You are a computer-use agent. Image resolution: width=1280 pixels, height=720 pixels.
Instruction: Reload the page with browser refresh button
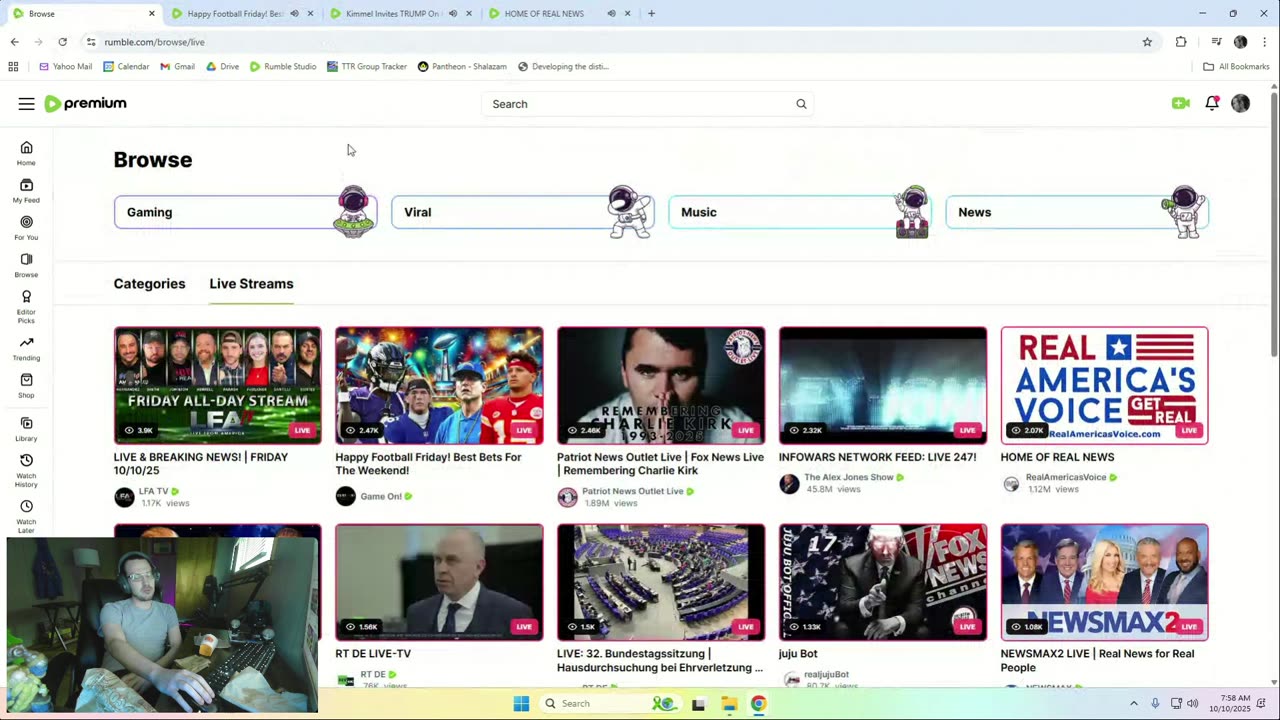click(x=62, y=42)
